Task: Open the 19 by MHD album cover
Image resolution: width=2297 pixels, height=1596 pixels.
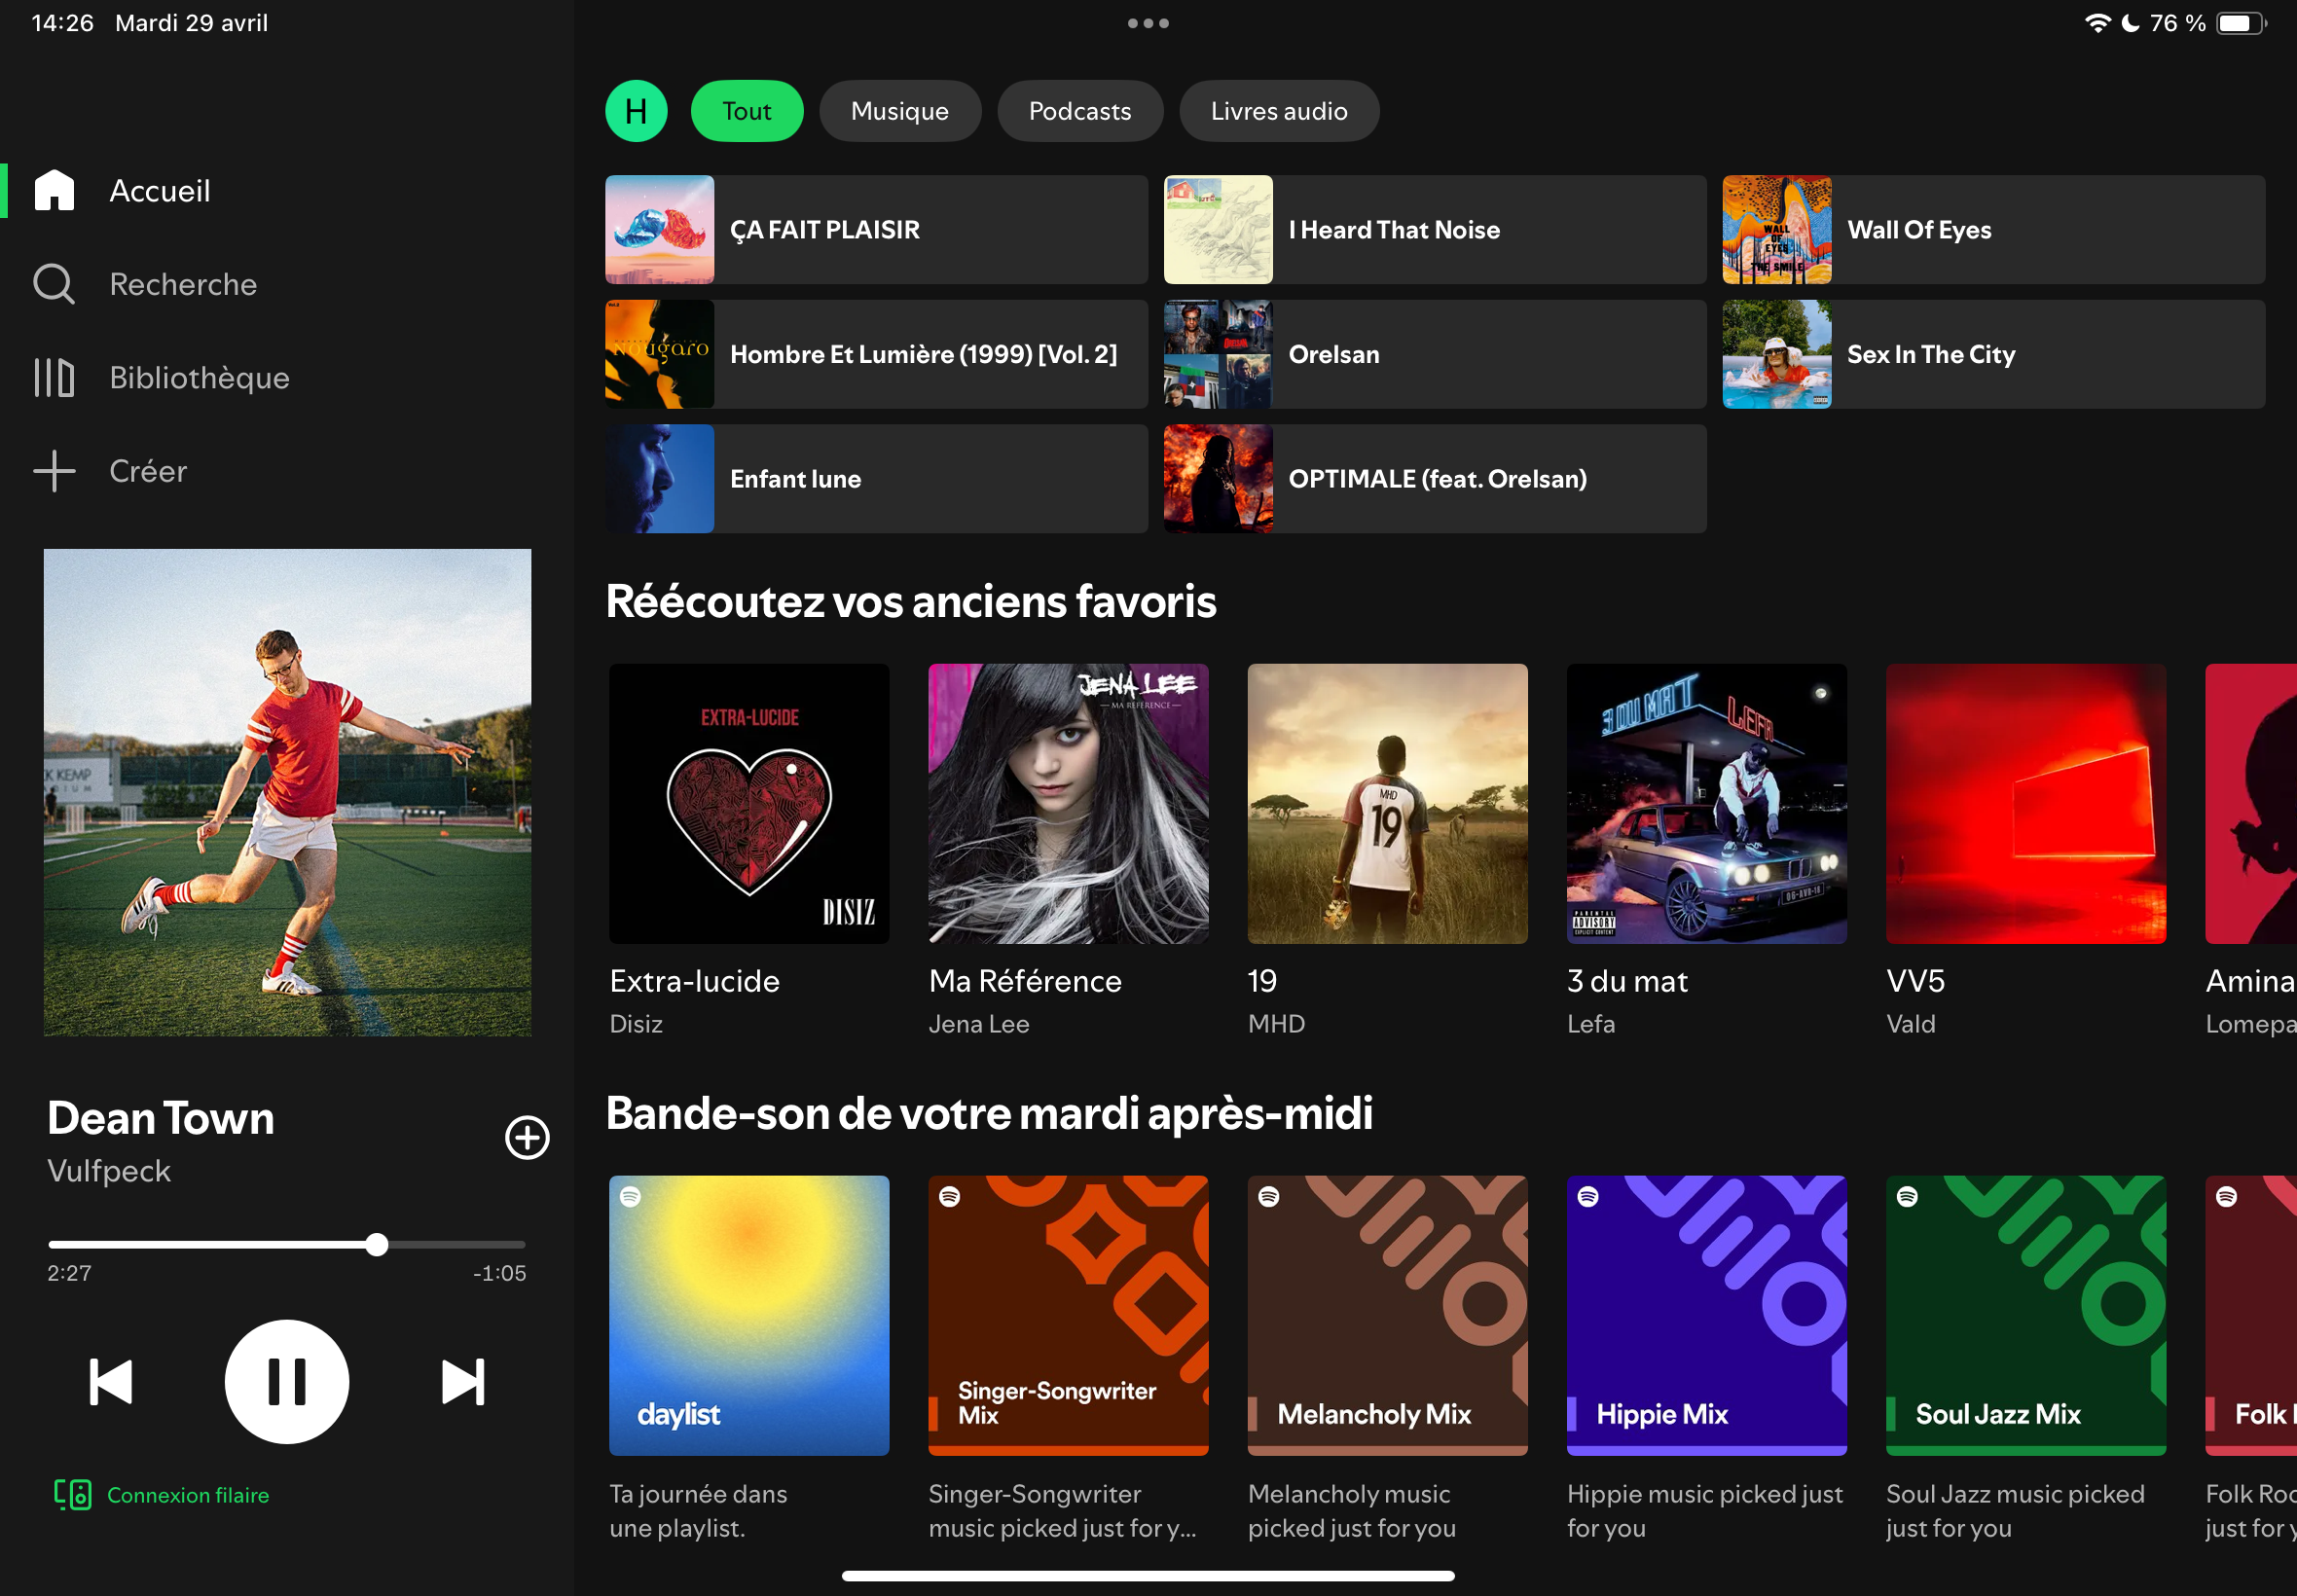Action: click(1387, 804)
